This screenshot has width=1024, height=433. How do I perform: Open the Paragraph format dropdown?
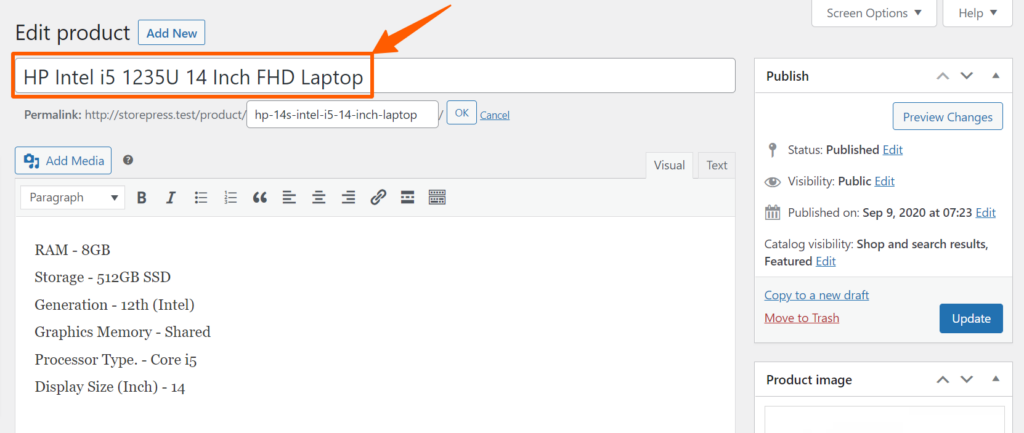72,197
